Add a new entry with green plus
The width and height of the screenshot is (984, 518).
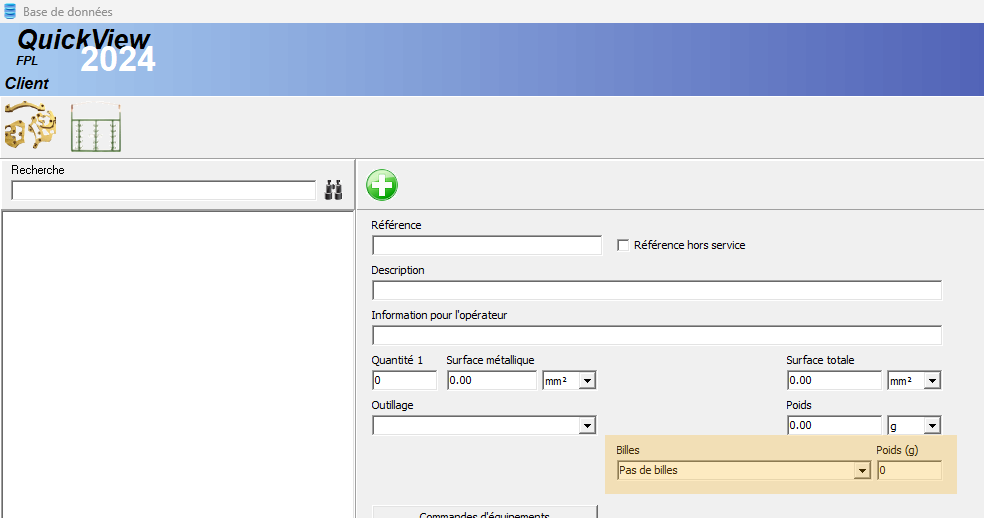(381, 185)
